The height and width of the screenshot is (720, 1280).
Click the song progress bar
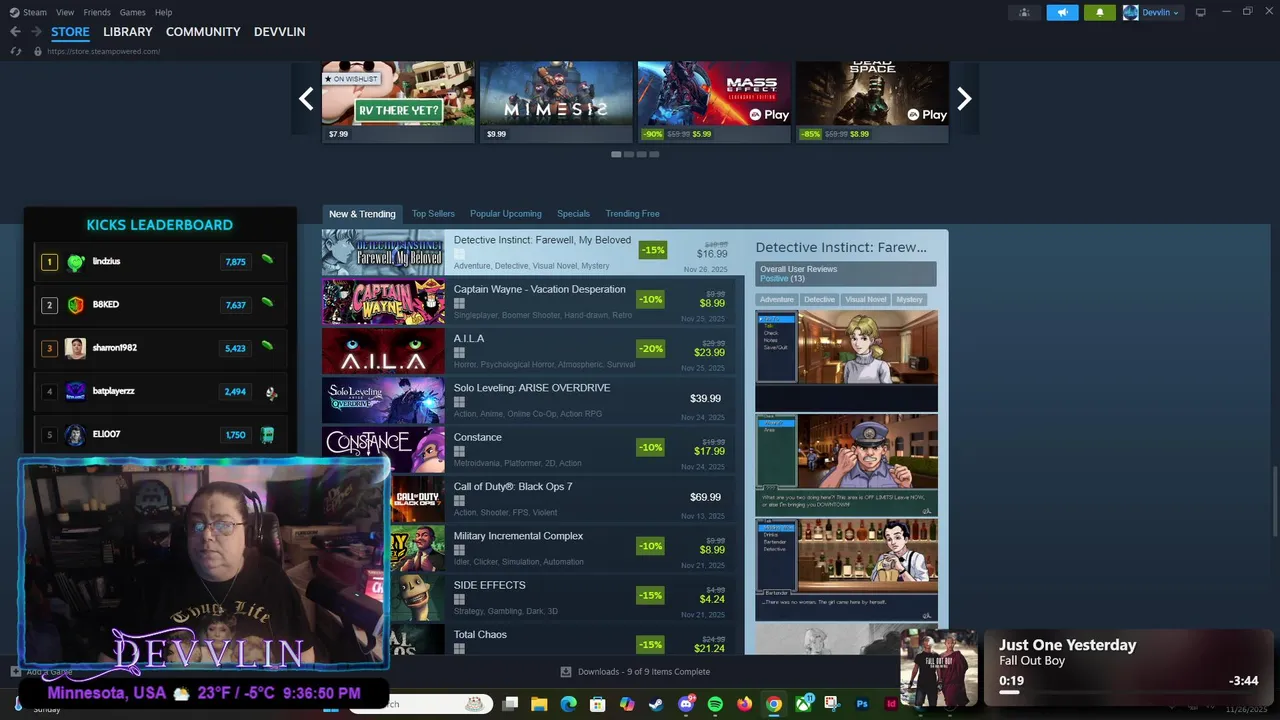(x=1128, y=691)
